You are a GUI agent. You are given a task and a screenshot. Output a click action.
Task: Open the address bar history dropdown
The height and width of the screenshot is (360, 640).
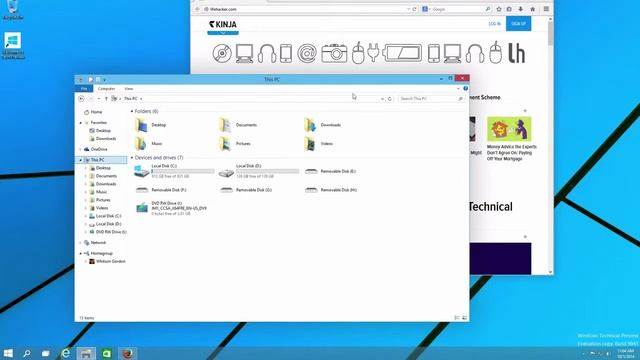tap(382, 99)
